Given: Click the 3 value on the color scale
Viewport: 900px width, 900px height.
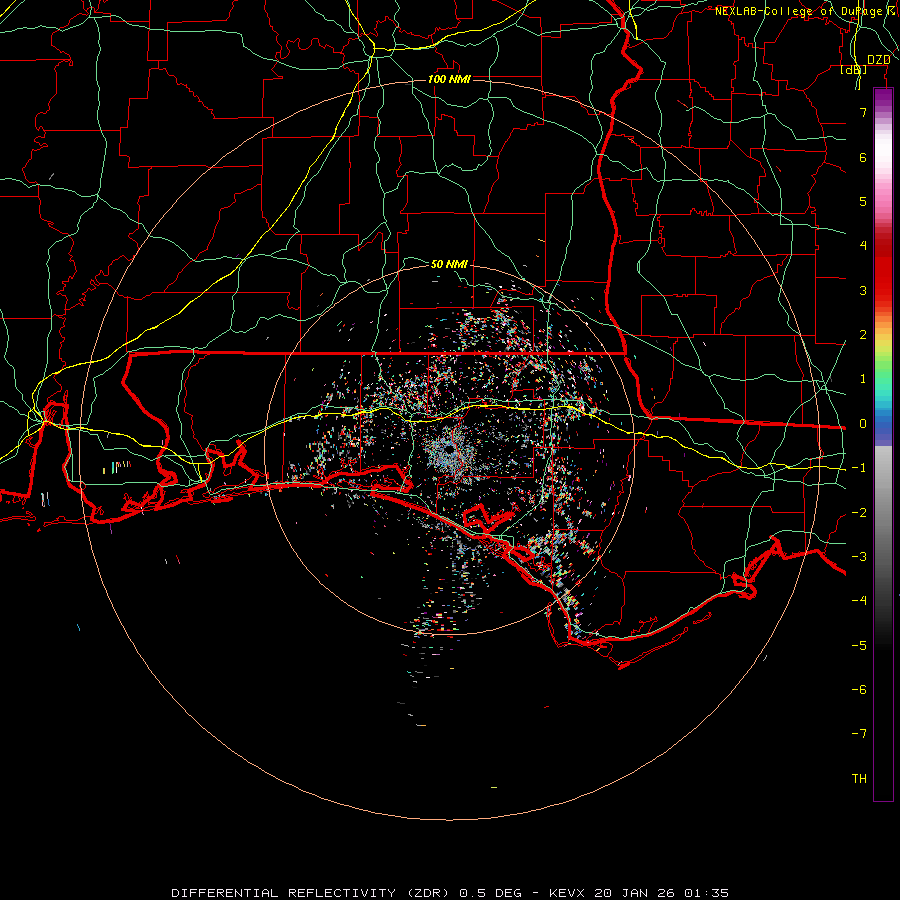Looking at the screenshot, I should tap(863, 290).
